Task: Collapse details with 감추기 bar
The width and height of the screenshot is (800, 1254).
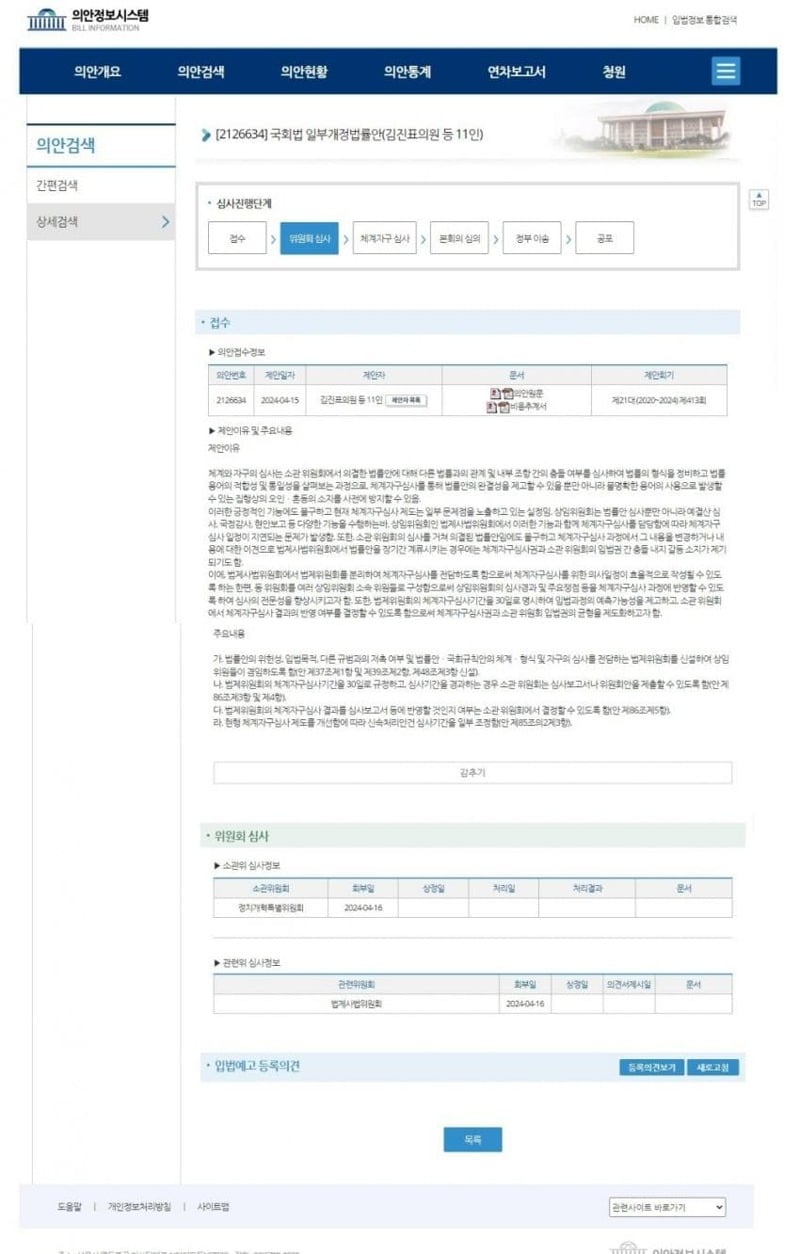Action: click(472, 773)
